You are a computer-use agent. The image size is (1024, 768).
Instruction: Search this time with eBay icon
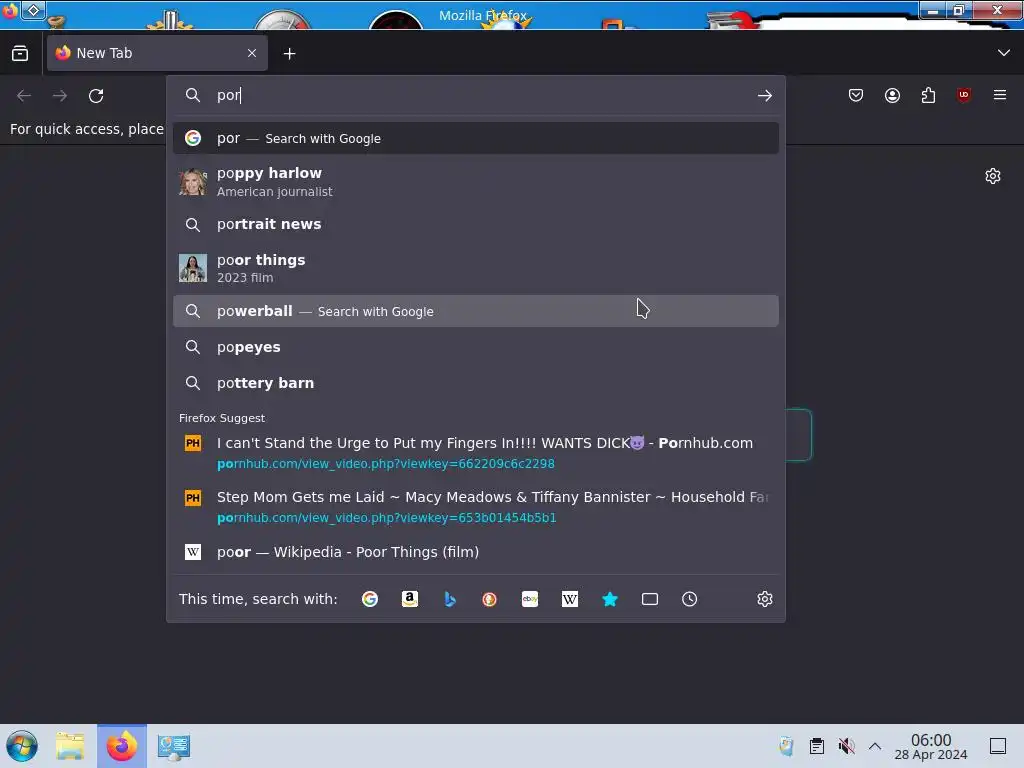click(530, 599)
